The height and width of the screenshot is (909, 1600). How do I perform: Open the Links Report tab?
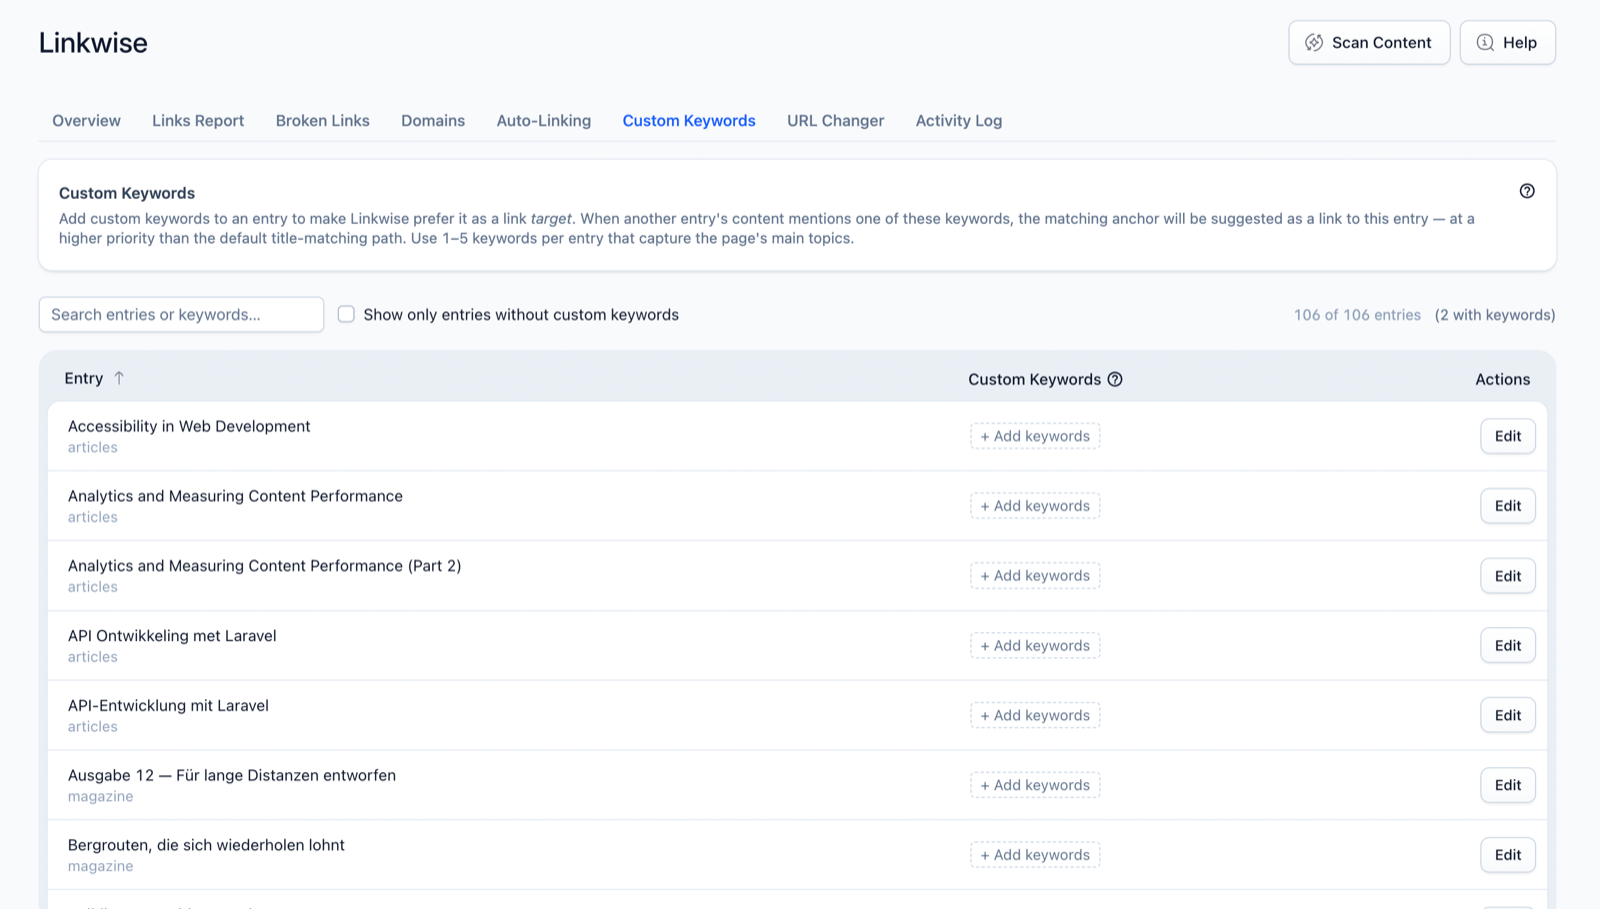tap(198, 121)
